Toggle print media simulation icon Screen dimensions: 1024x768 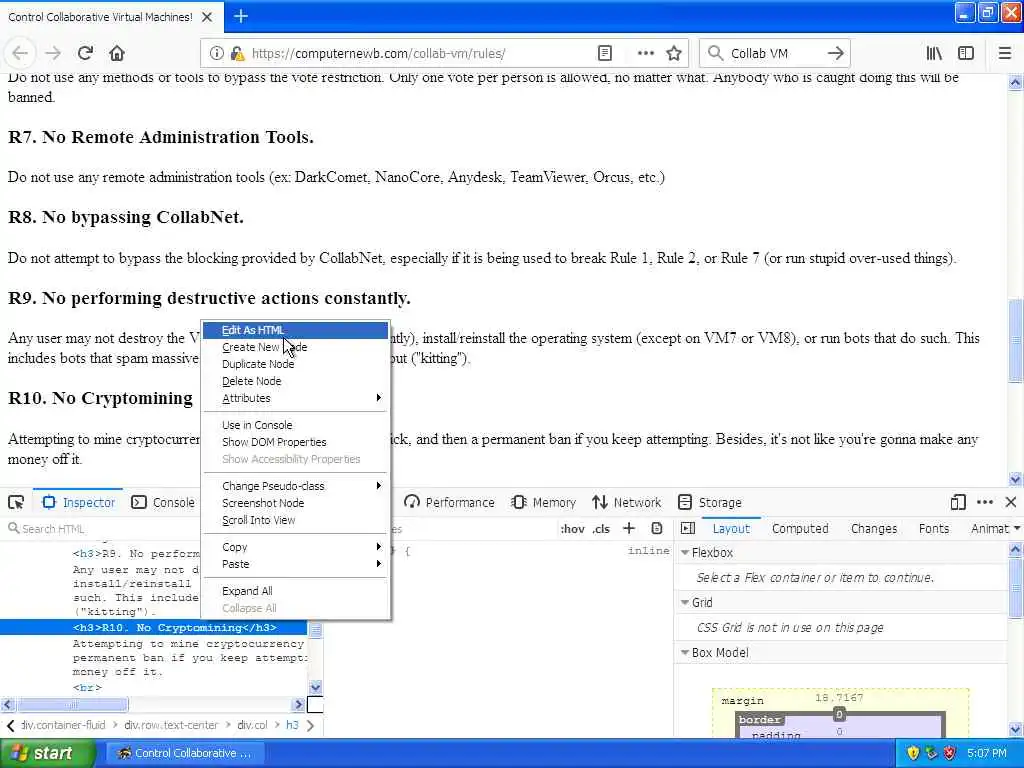[657, 528]
